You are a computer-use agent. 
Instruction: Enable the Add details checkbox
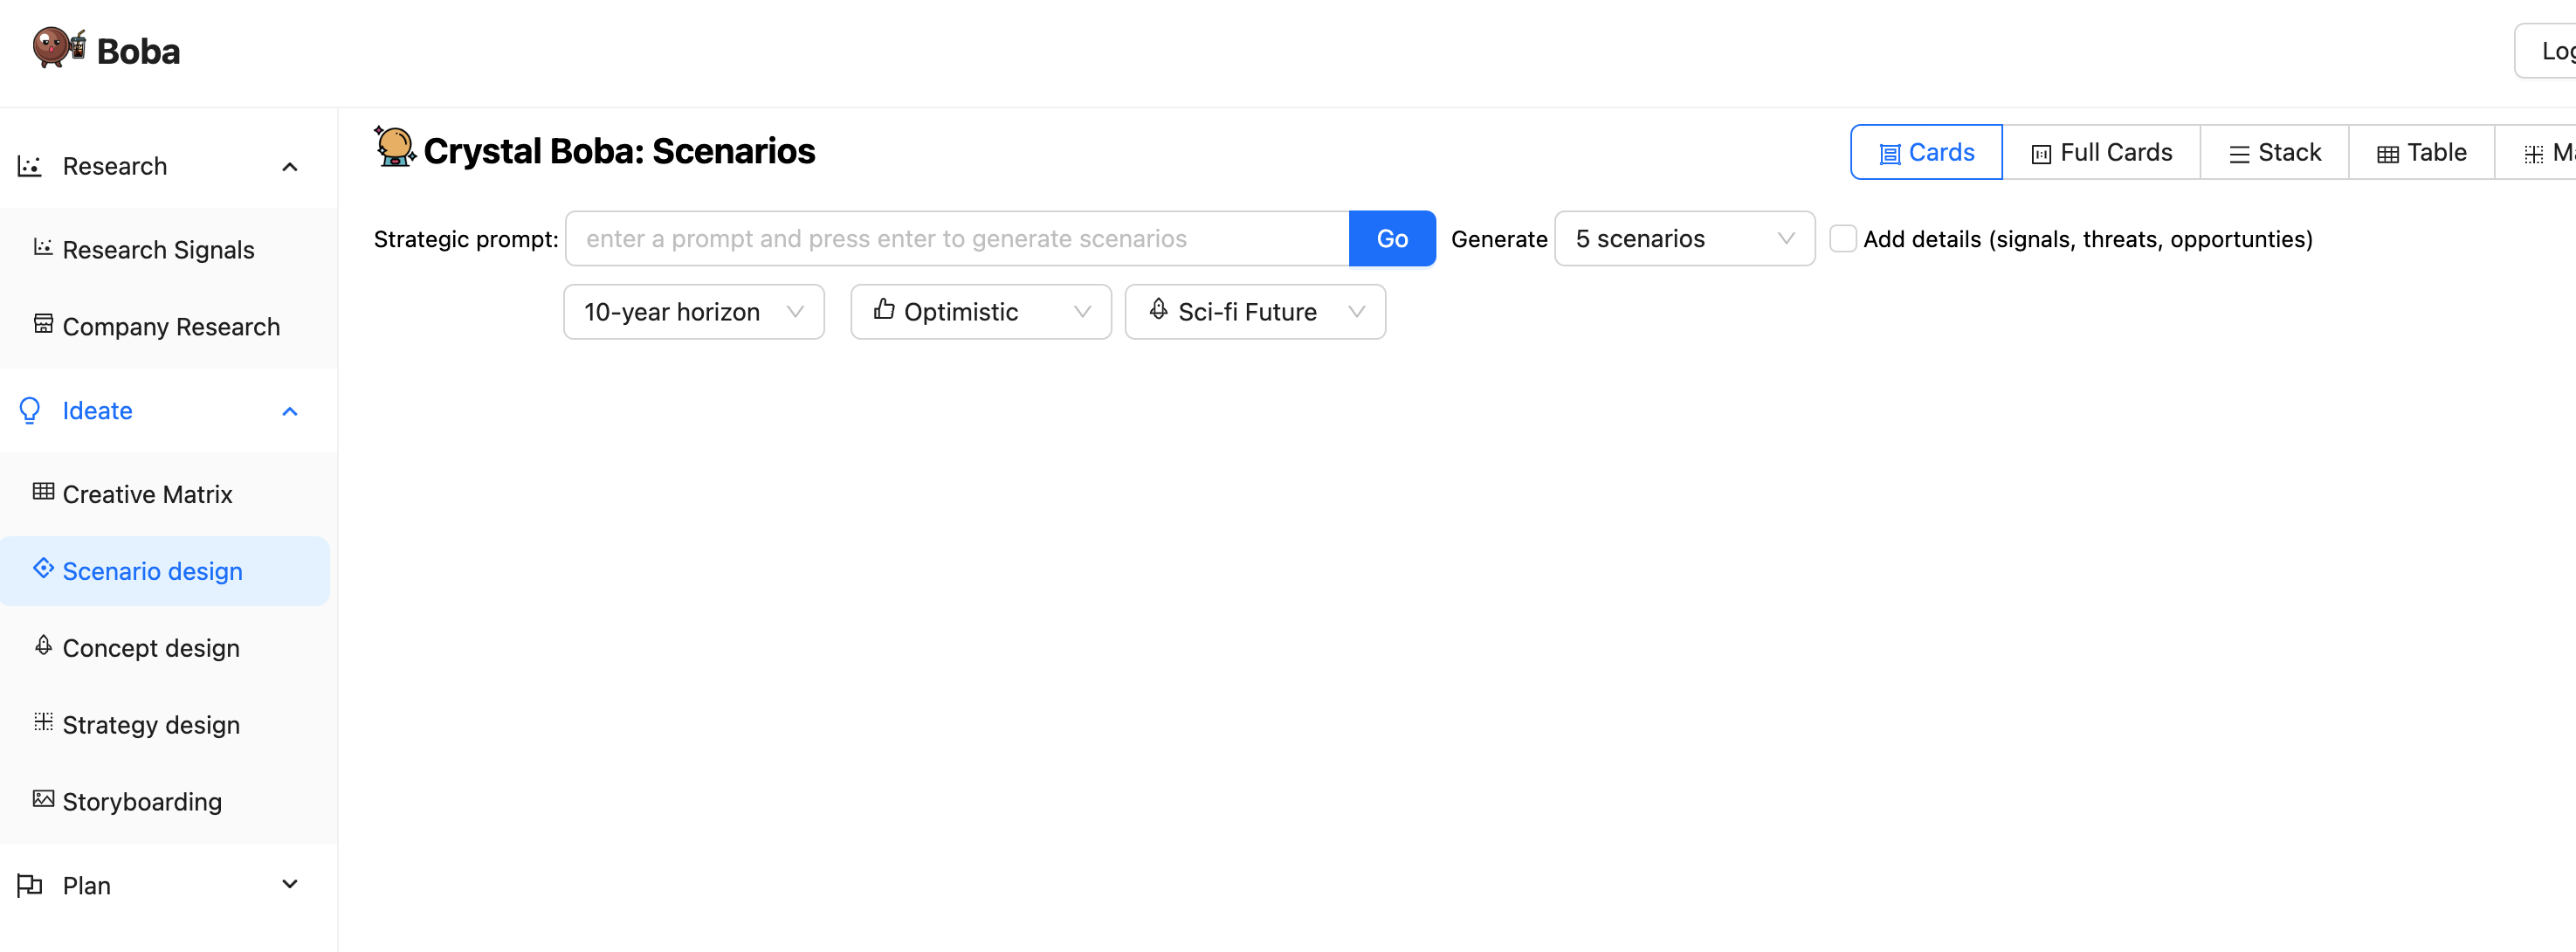click(x=1842, y=239)
